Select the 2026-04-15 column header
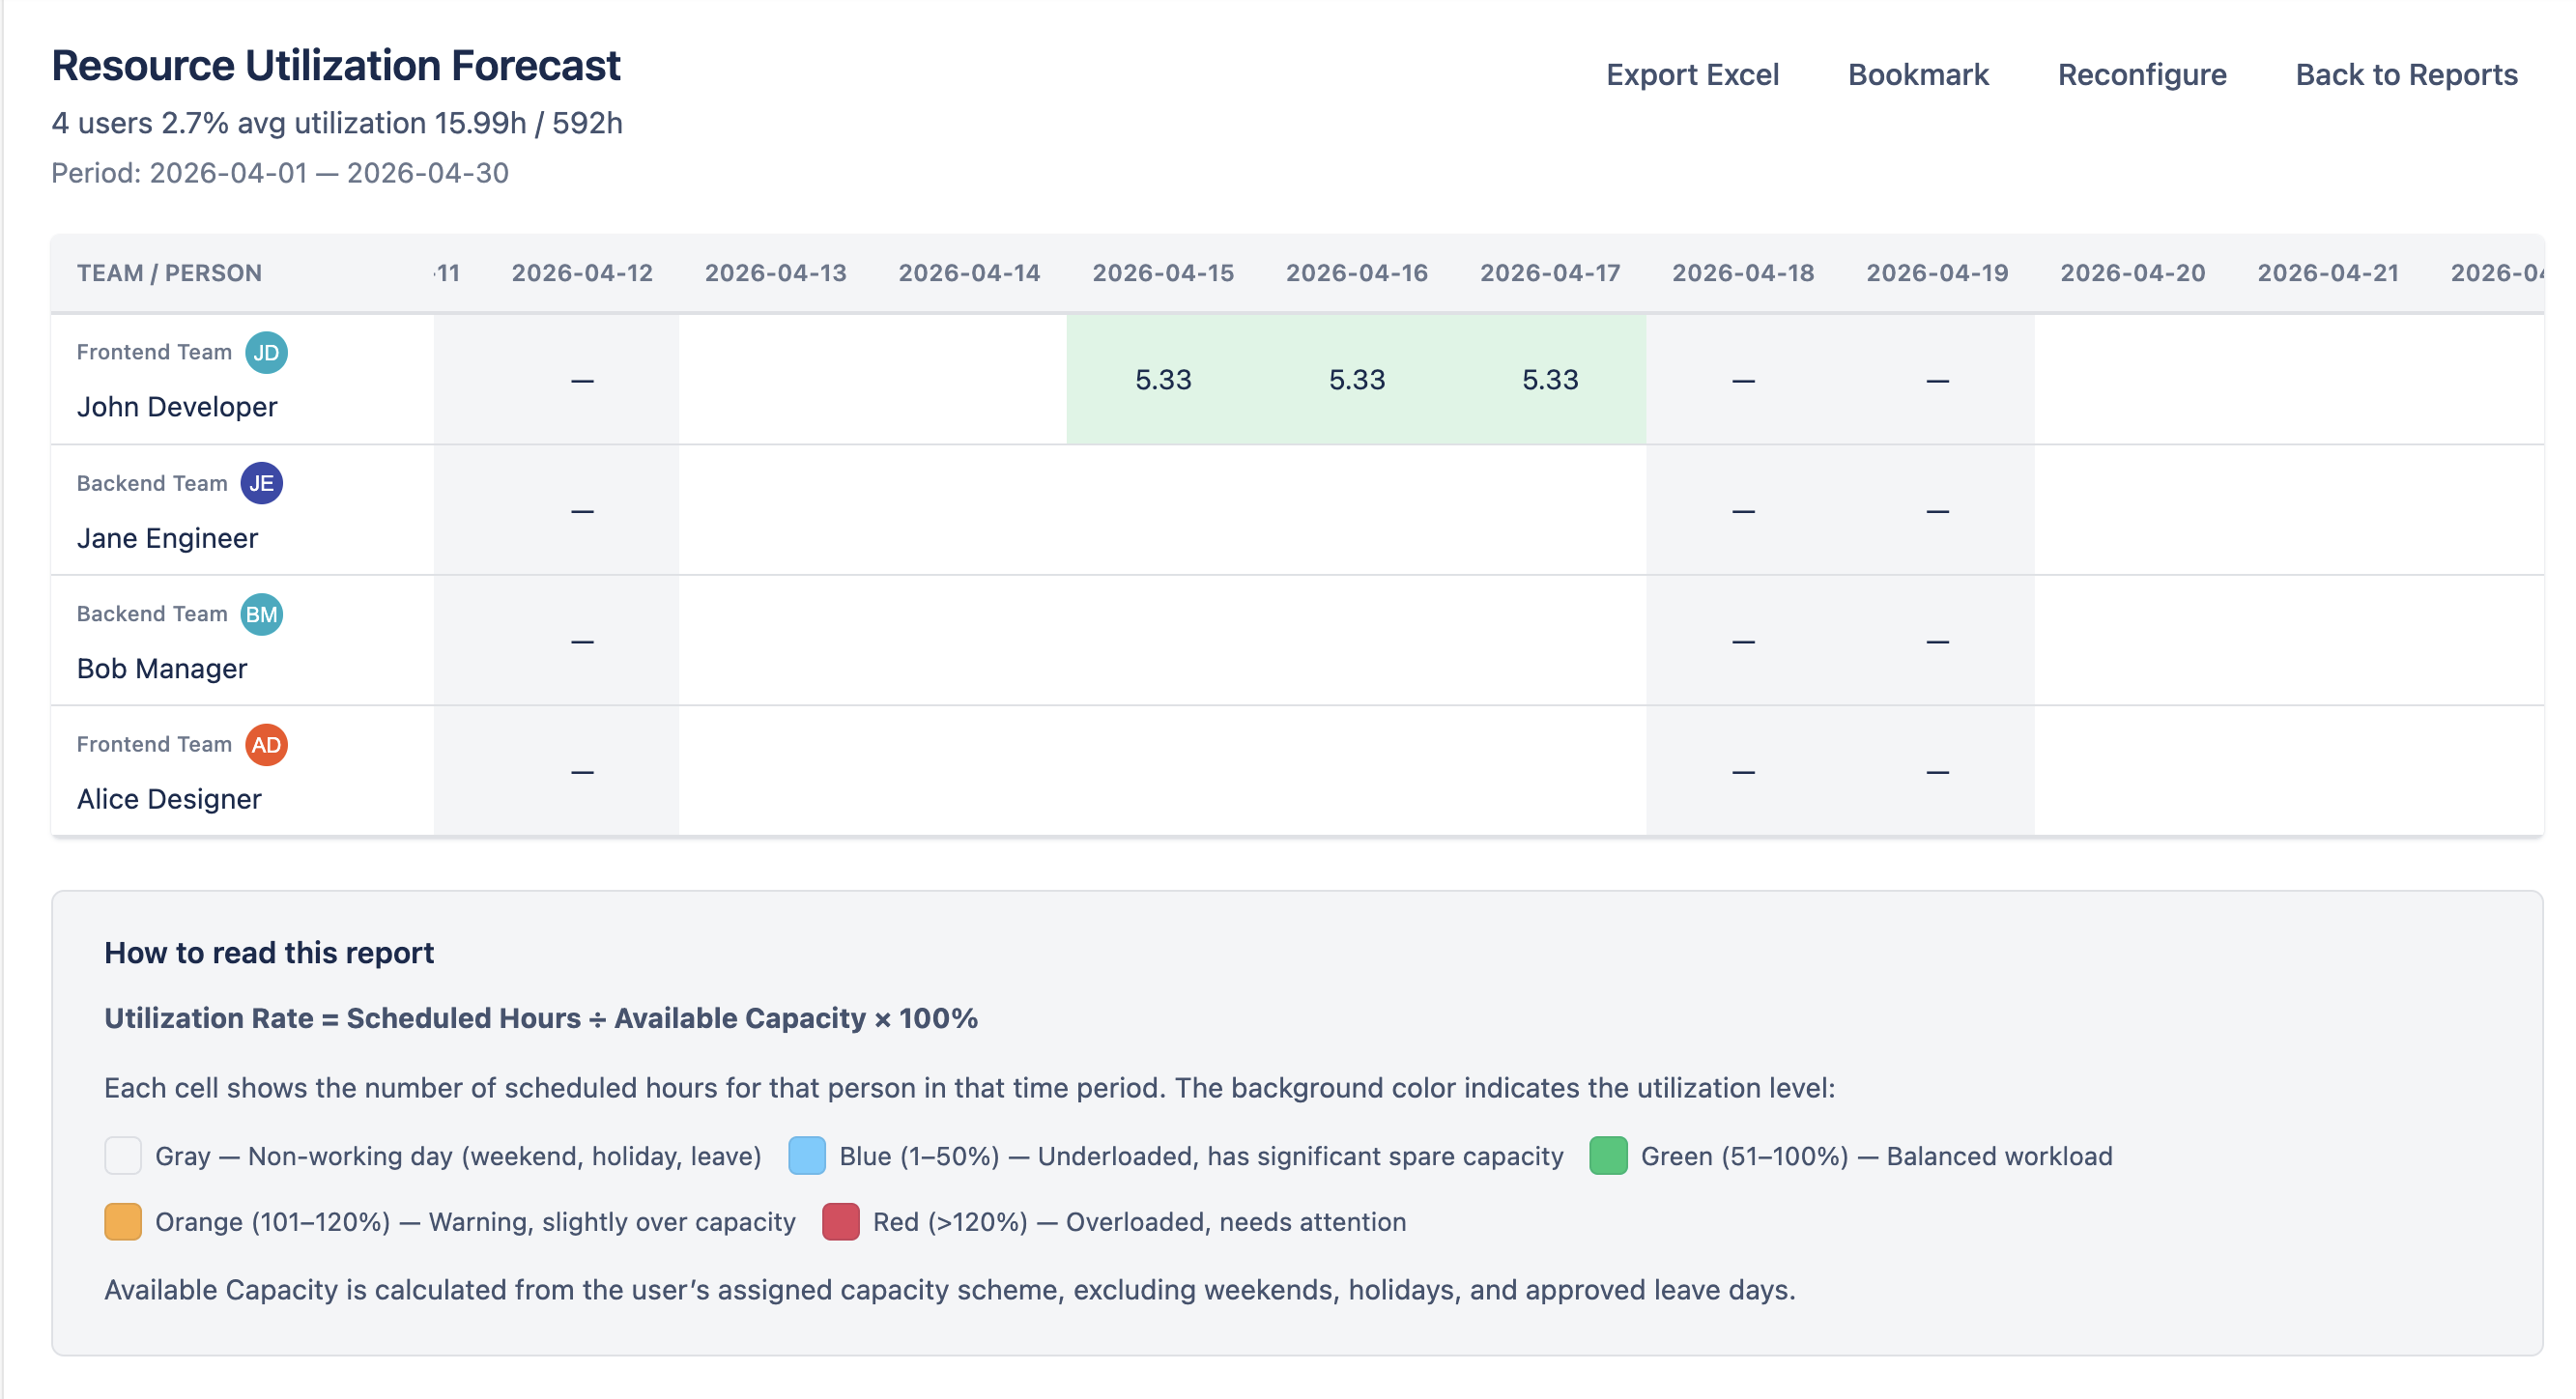This screenshot has width=2576, height=1399. (x=1162, y=273)
